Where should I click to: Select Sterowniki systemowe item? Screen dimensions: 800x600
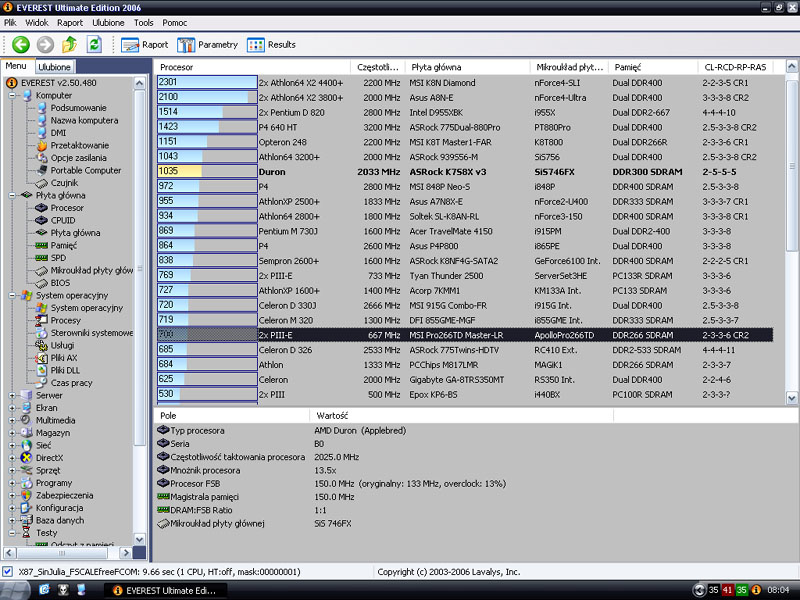(91, 333)
